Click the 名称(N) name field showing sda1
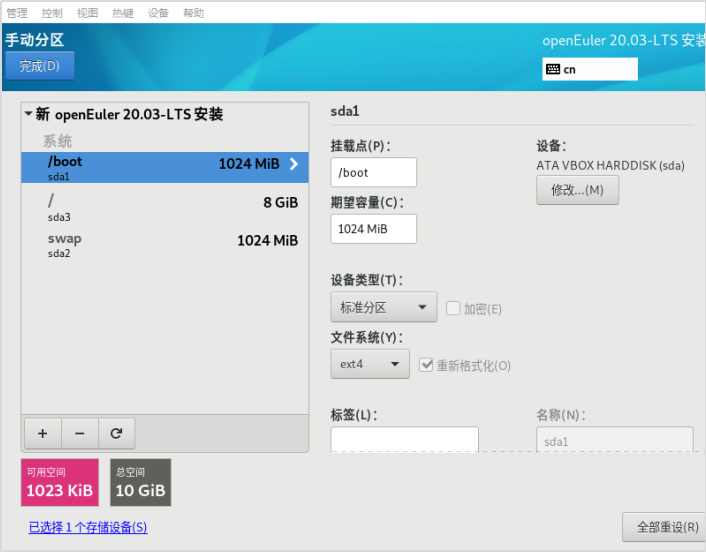Viewport: 706px width, 552px height. [614, 439]
